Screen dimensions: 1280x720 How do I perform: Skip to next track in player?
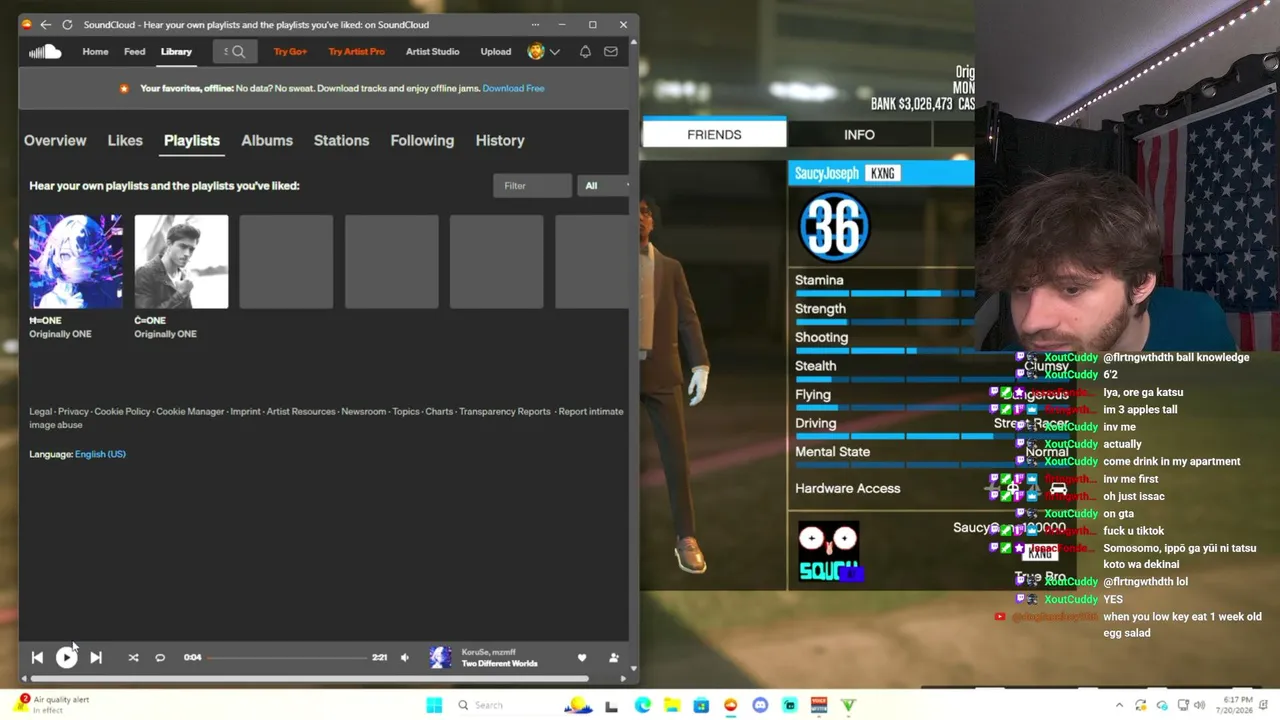pyautogui.click(x=95, y=658)
